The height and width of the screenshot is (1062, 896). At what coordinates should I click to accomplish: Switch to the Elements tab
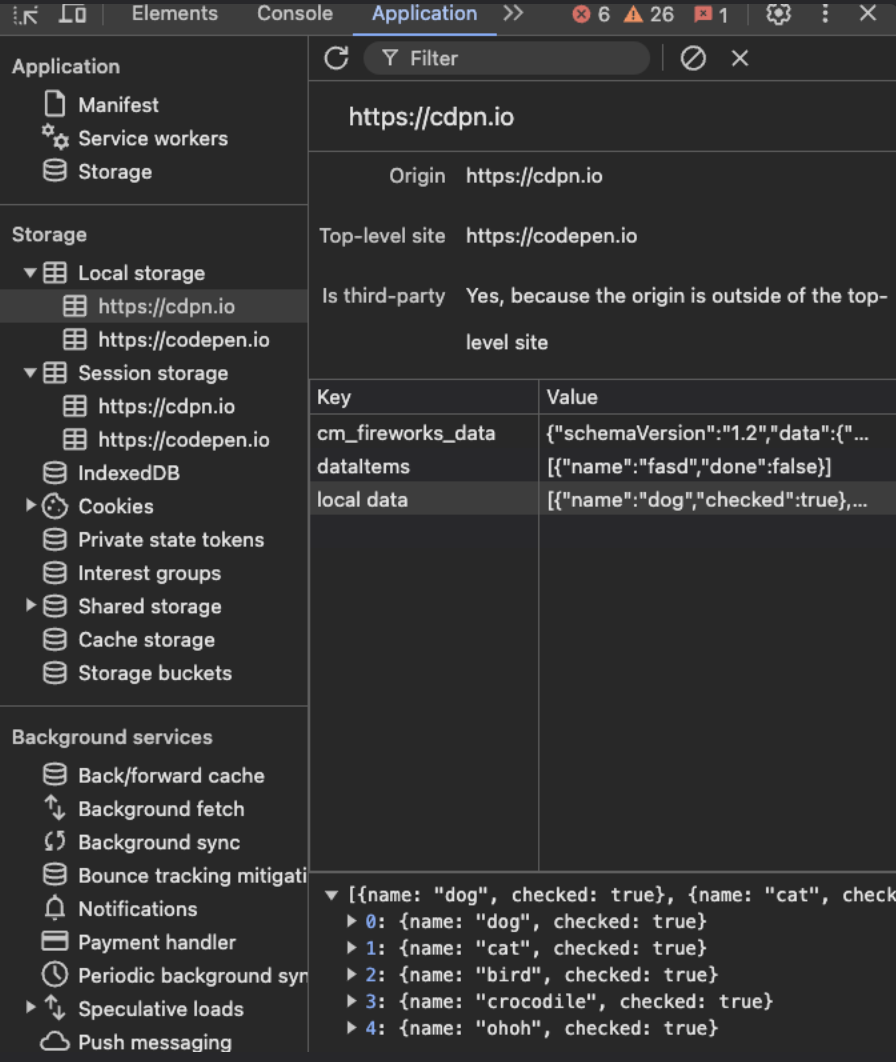click(174, 14)
